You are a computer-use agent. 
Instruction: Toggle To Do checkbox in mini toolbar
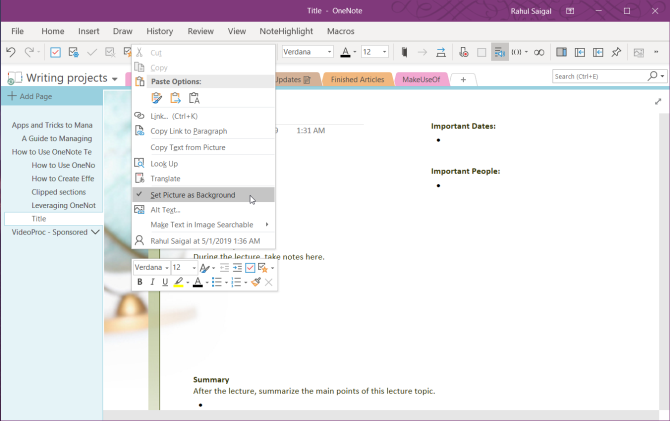click(x=250, y=268)
